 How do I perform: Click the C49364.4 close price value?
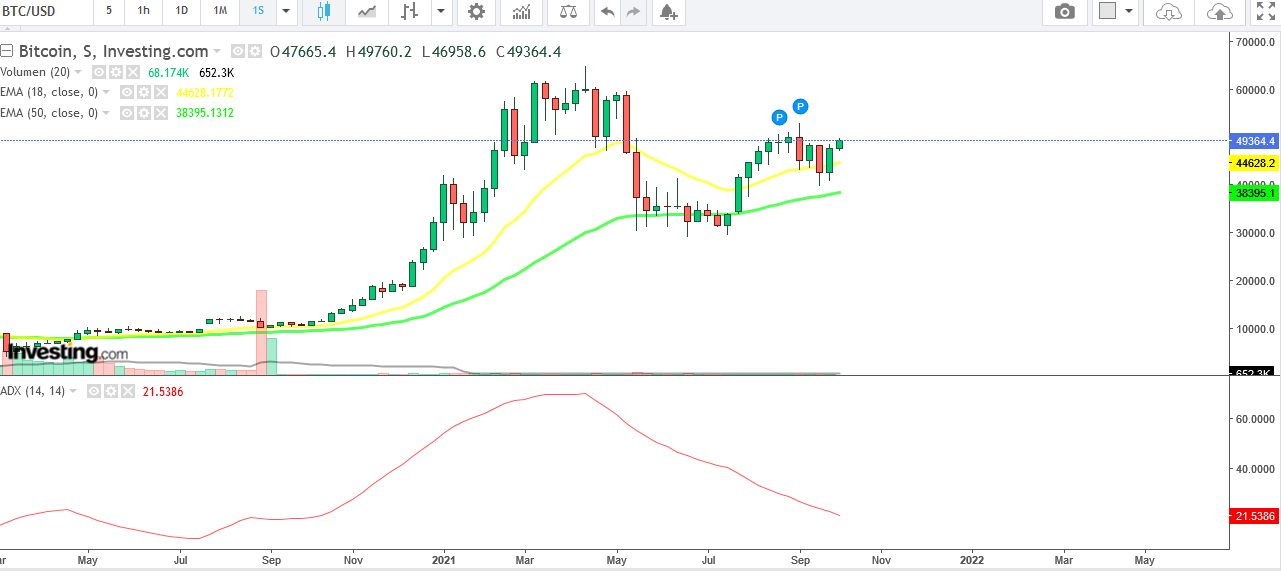pos(528,52)
